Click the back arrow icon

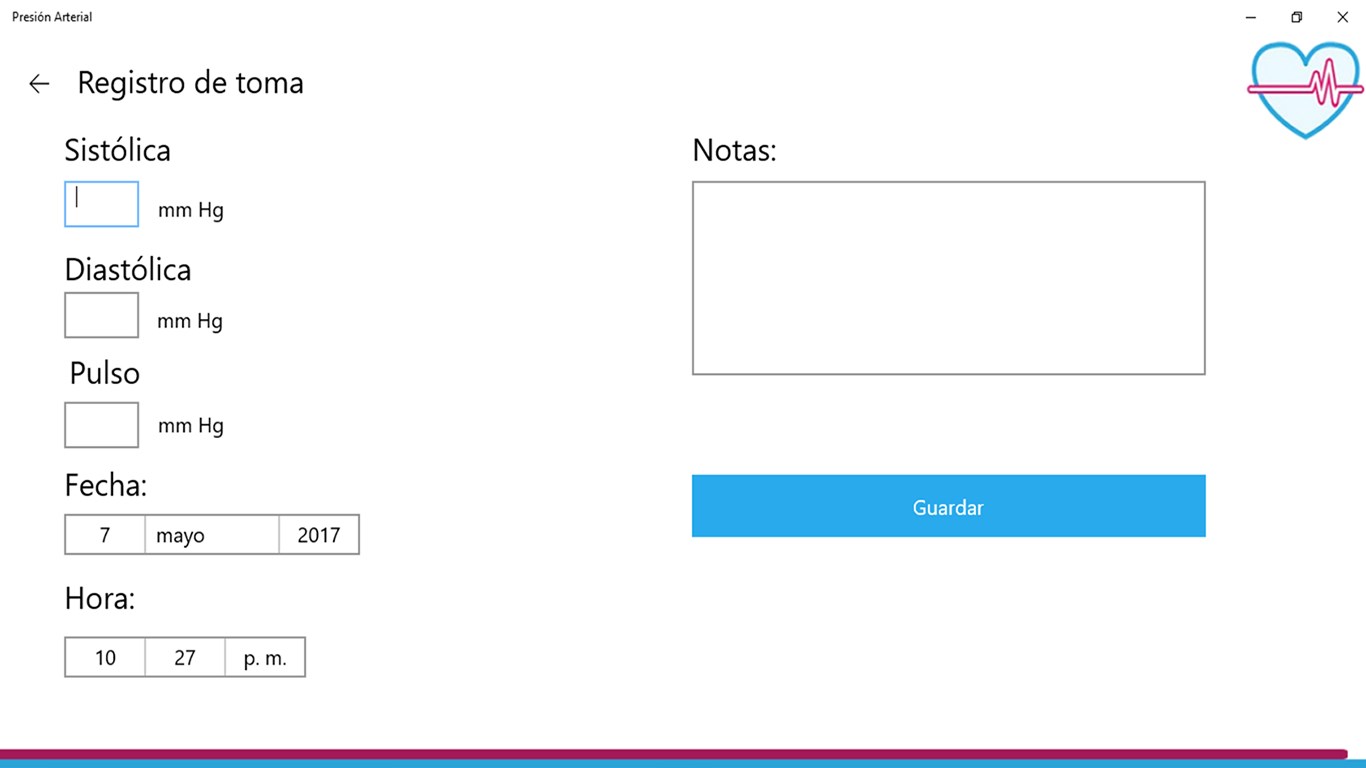(x=39, y=84)
